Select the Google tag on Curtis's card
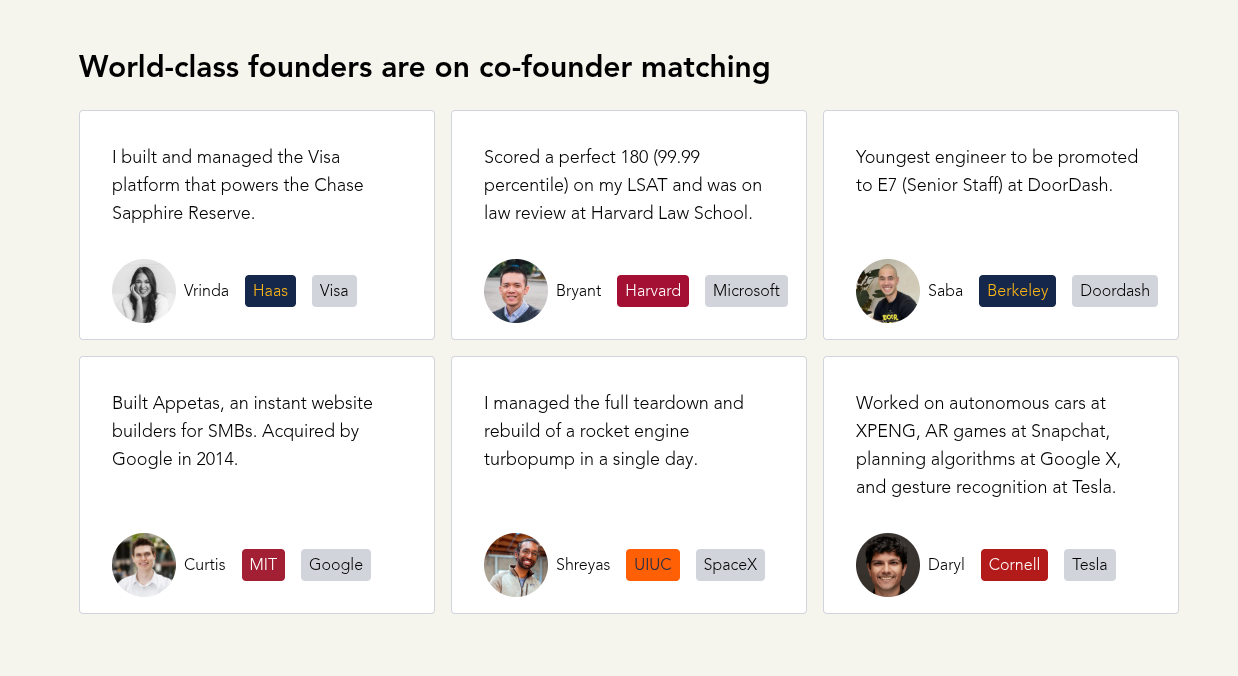Viewport: 1238px width, 676px height. point(335,564)
